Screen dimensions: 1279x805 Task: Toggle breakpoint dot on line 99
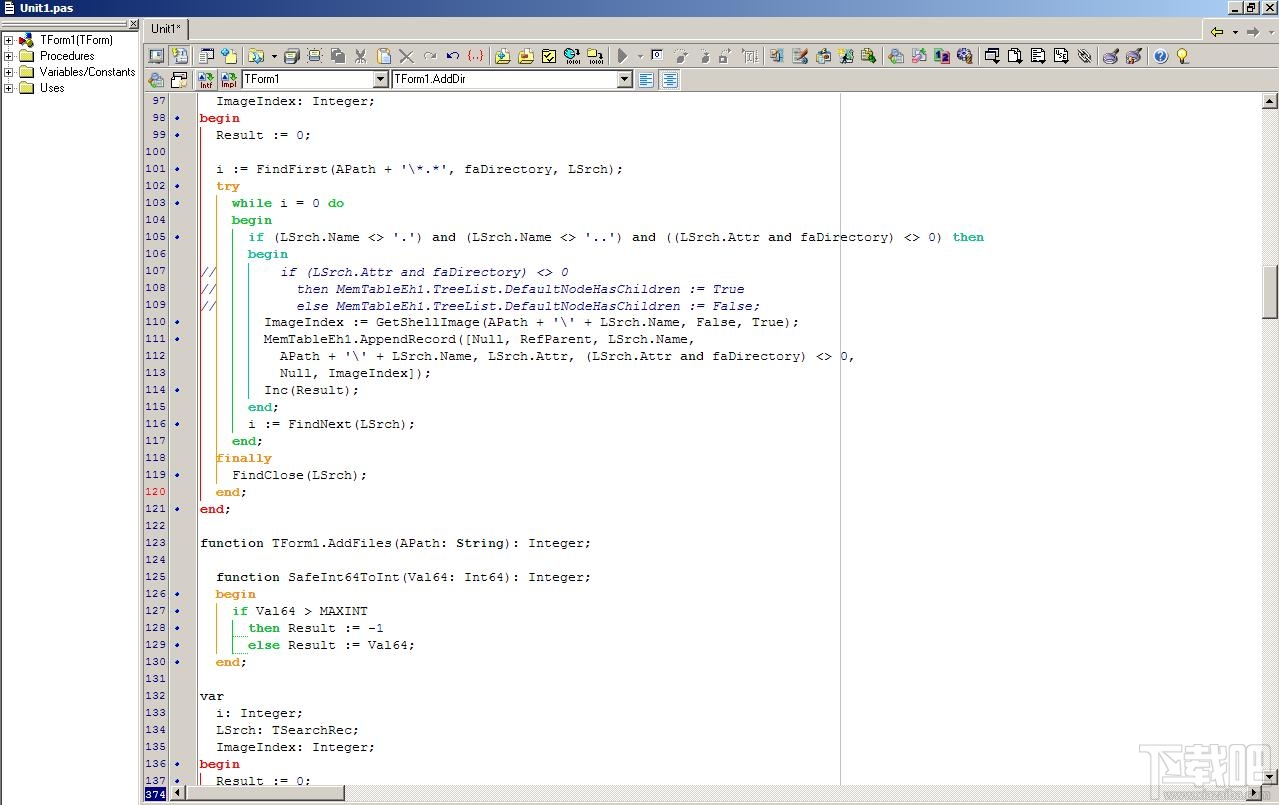tap(177, 135)
